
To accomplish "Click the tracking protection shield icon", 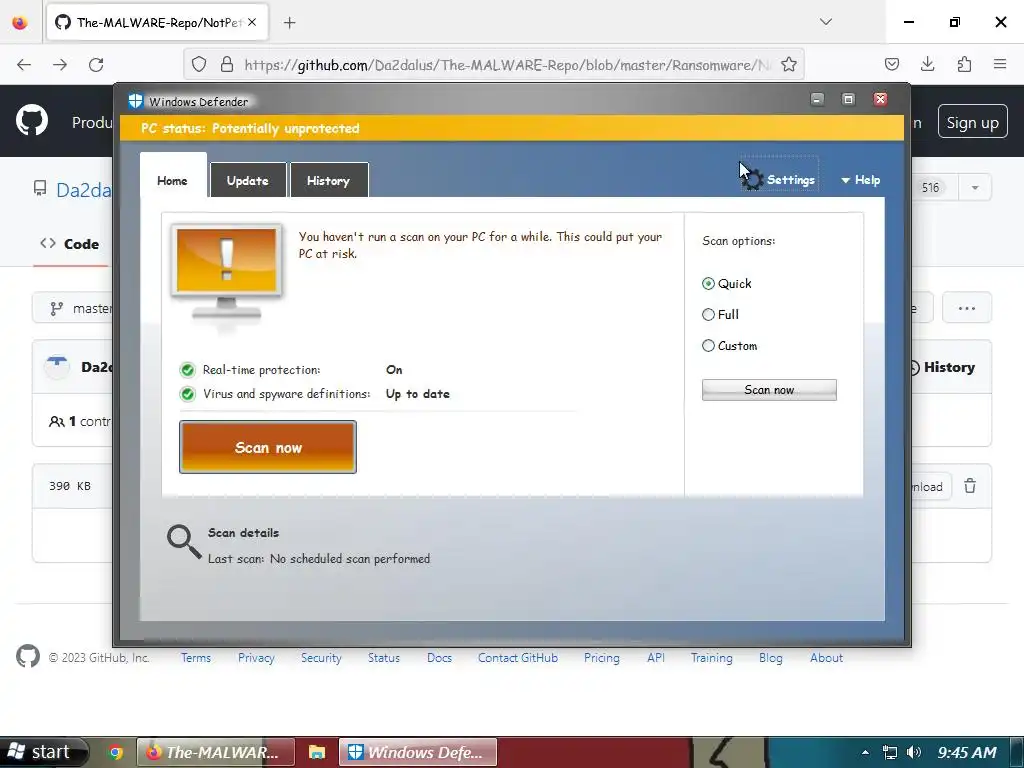I will pos(199,65).
